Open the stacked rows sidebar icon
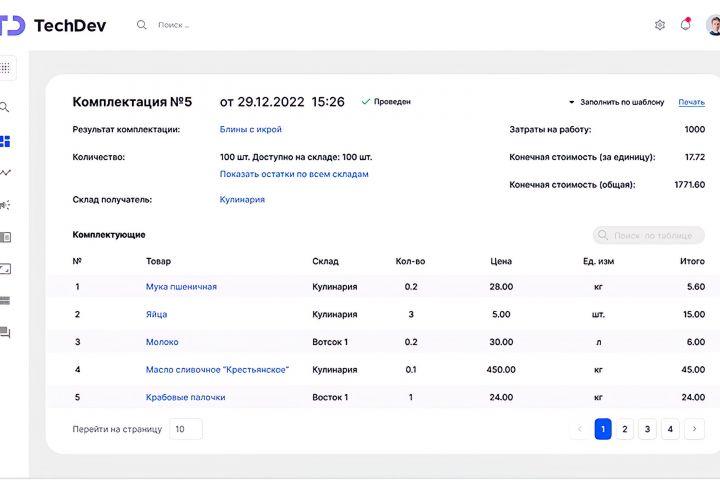 (x=5, y=301)
